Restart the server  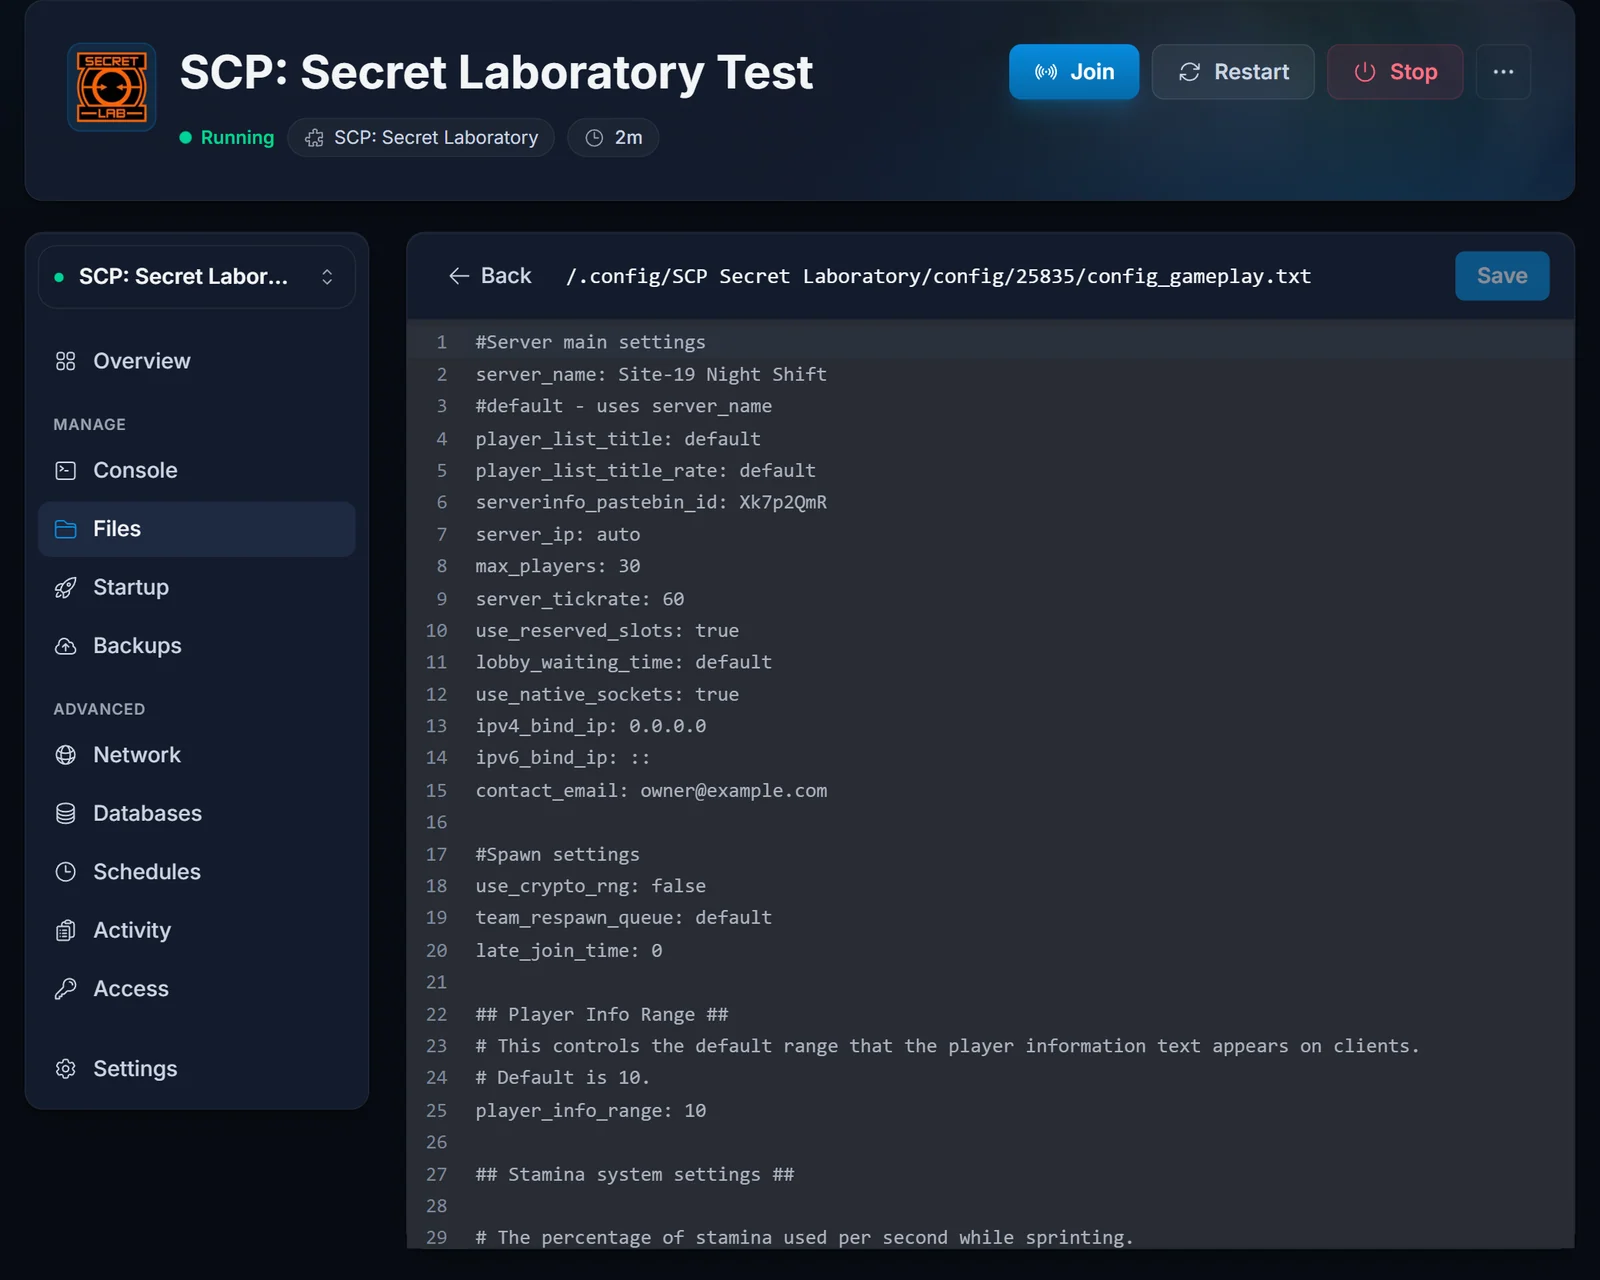point(1233,72)
